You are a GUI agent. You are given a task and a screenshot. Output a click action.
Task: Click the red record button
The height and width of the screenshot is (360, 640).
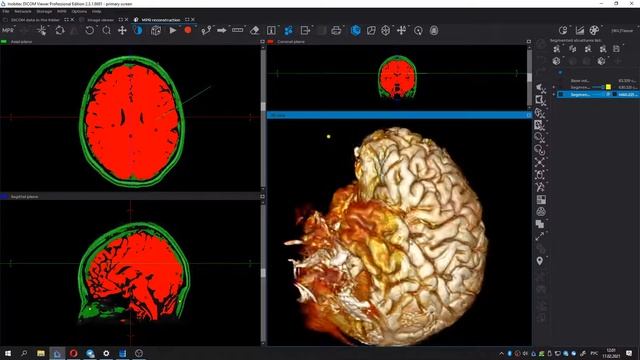tap(188, 30)
